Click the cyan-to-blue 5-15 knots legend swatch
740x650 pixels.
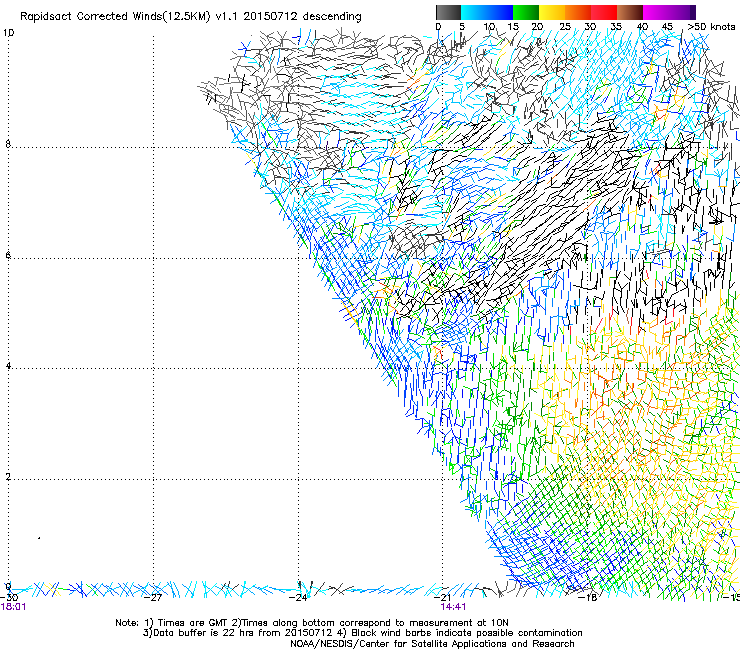487,12
